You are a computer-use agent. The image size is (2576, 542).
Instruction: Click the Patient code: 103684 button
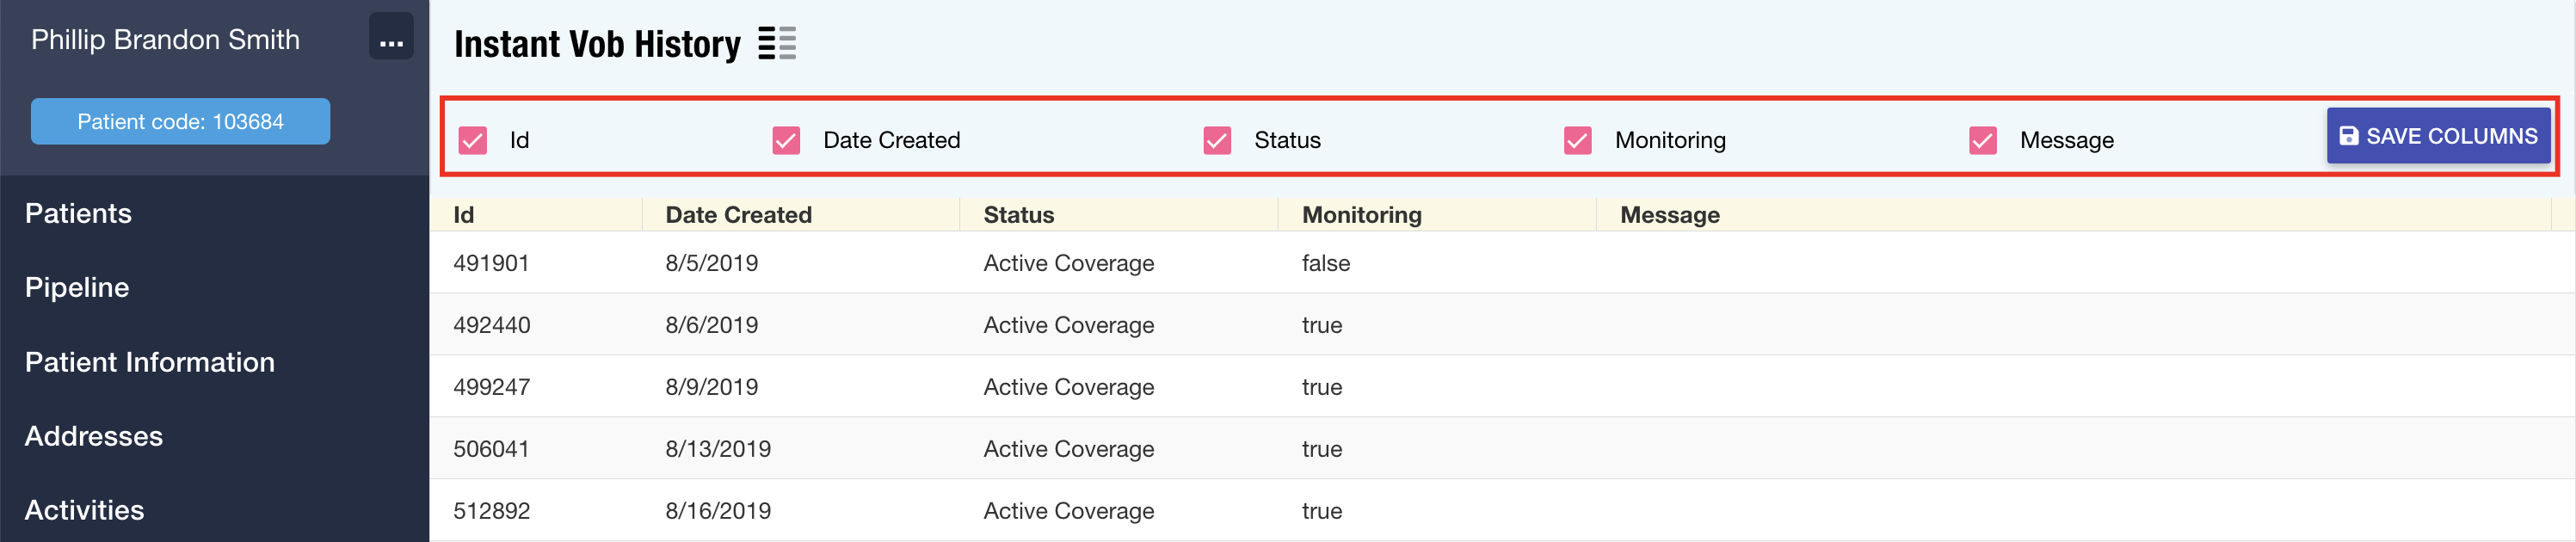click(x=180, y=121)
